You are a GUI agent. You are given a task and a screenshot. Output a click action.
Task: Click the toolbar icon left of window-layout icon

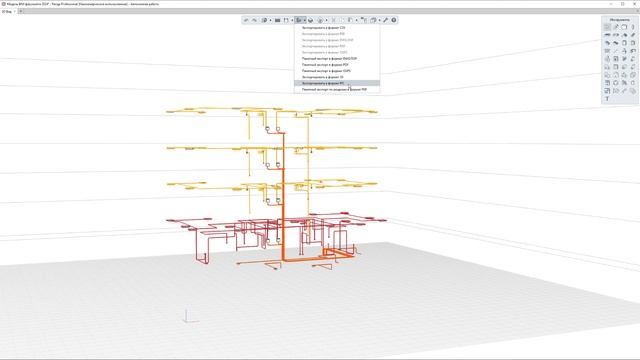[x=363, y=20]
